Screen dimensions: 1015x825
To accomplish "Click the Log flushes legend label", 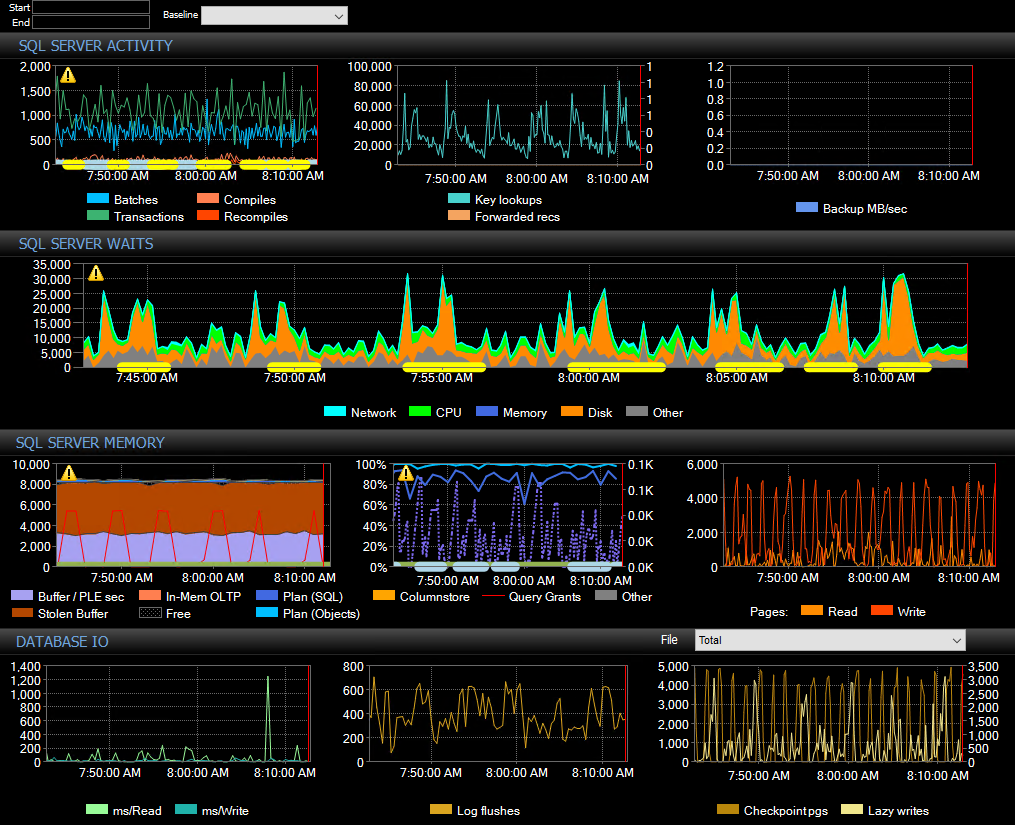I will coord(487,810).
